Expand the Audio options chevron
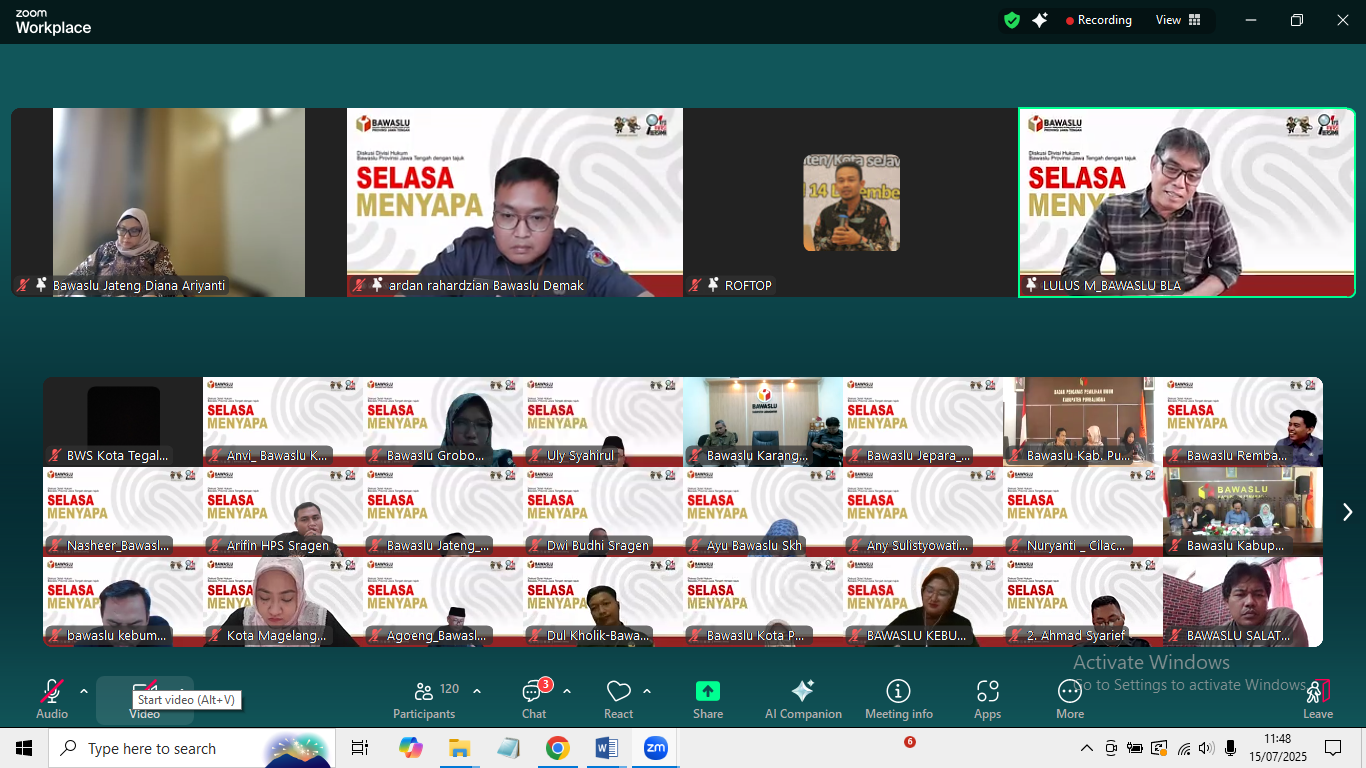The image size is (1366, 768). click(82, 690)
